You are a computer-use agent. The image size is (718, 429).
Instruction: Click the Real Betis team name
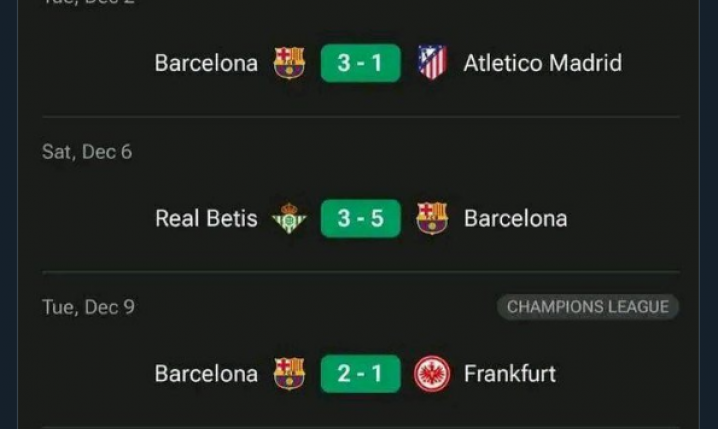206,218
